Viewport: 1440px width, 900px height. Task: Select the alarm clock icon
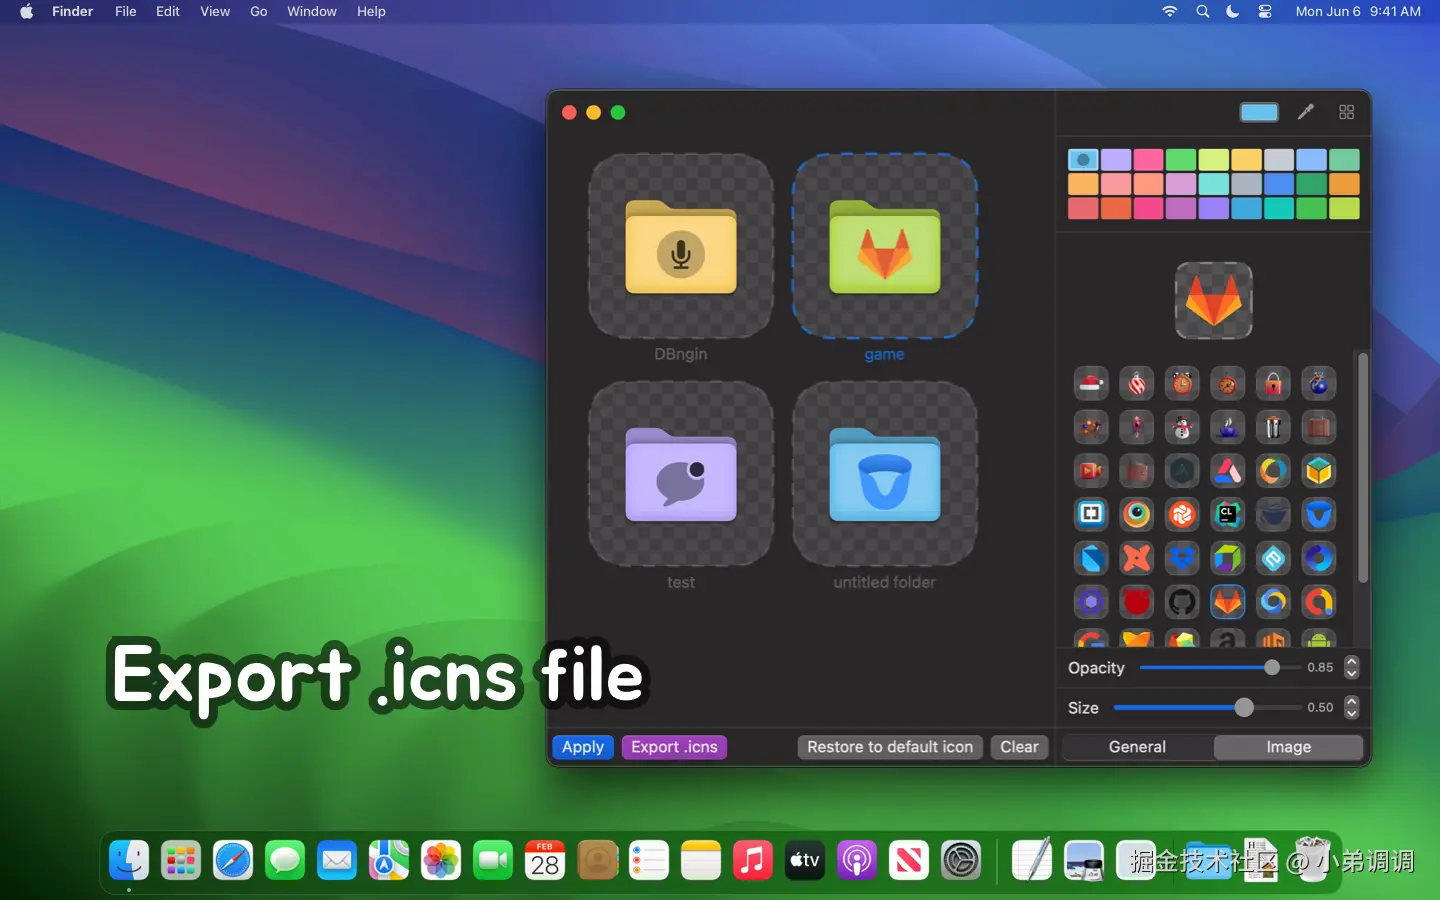pyautogui.click(x=1182, y=384)
